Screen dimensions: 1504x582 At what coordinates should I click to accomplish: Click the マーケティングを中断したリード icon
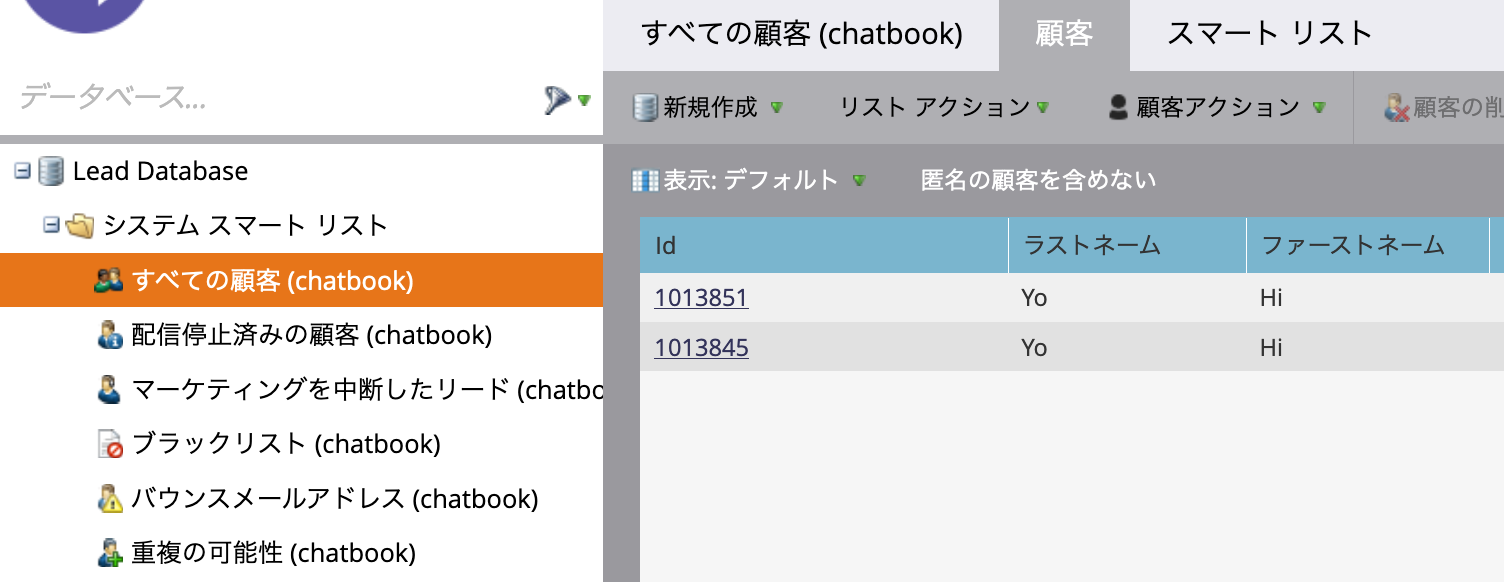[110, 389]
